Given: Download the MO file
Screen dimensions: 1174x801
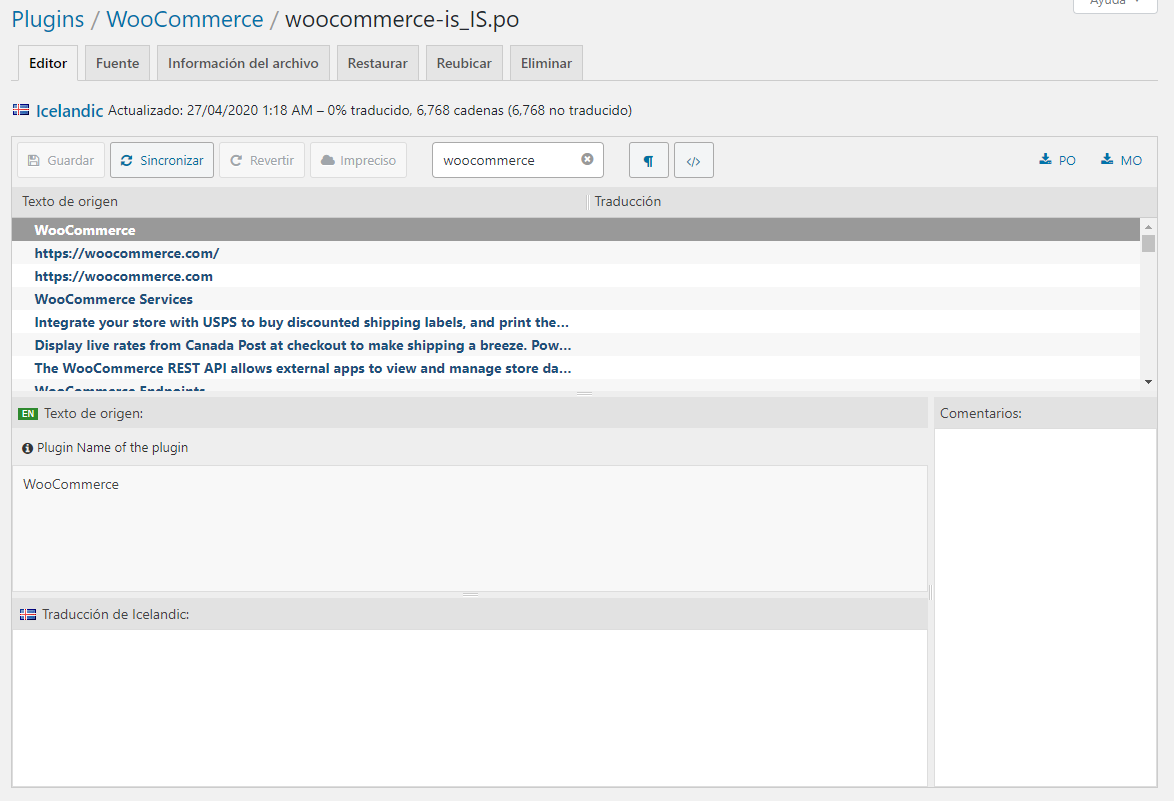Looking at the screenshot, I should 1121,160.
